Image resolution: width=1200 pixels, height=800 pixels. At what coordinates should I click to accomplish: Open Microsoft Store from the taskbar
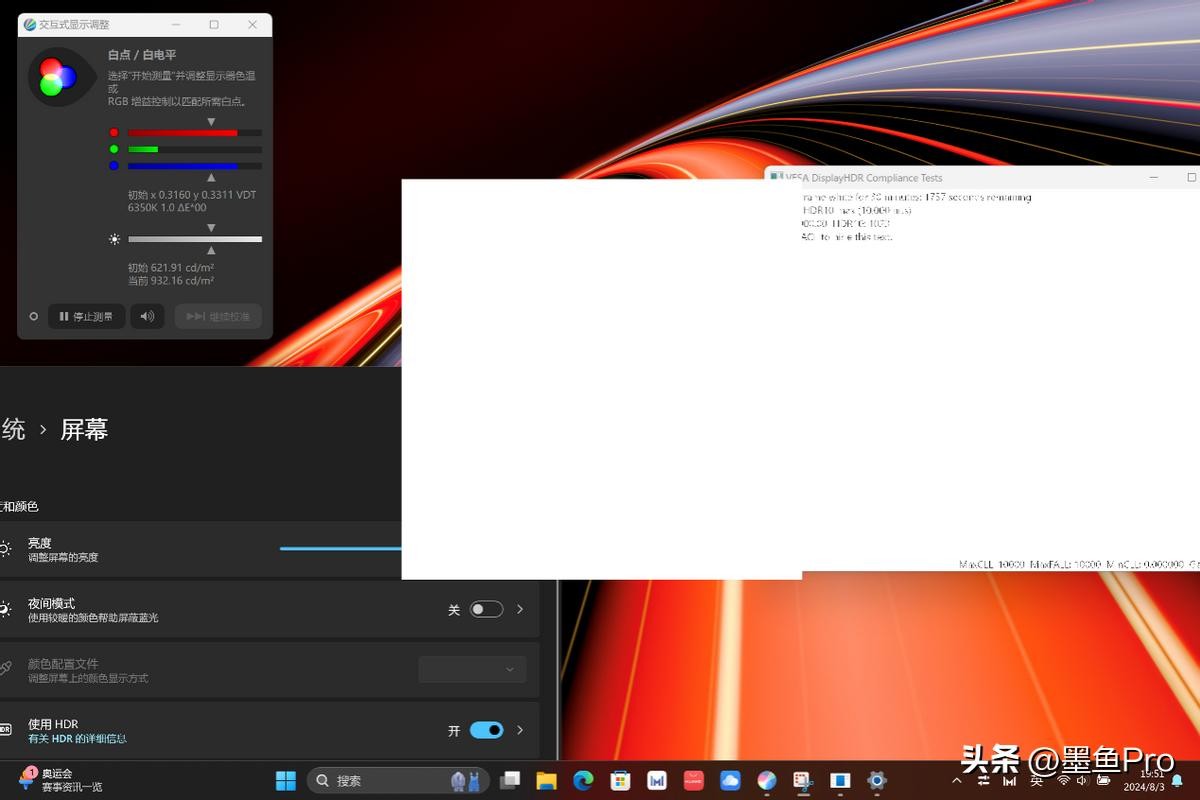pyautogui.click(x=620, y=780)
